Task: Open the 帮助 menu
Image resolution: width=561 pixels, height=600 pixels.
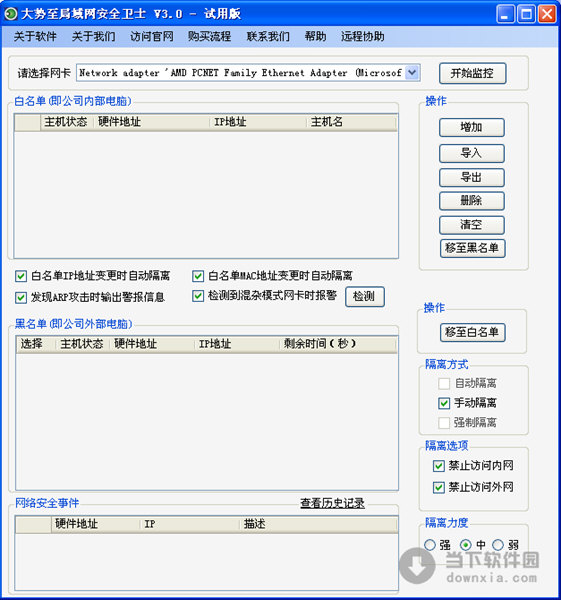Action: (315, 37)
